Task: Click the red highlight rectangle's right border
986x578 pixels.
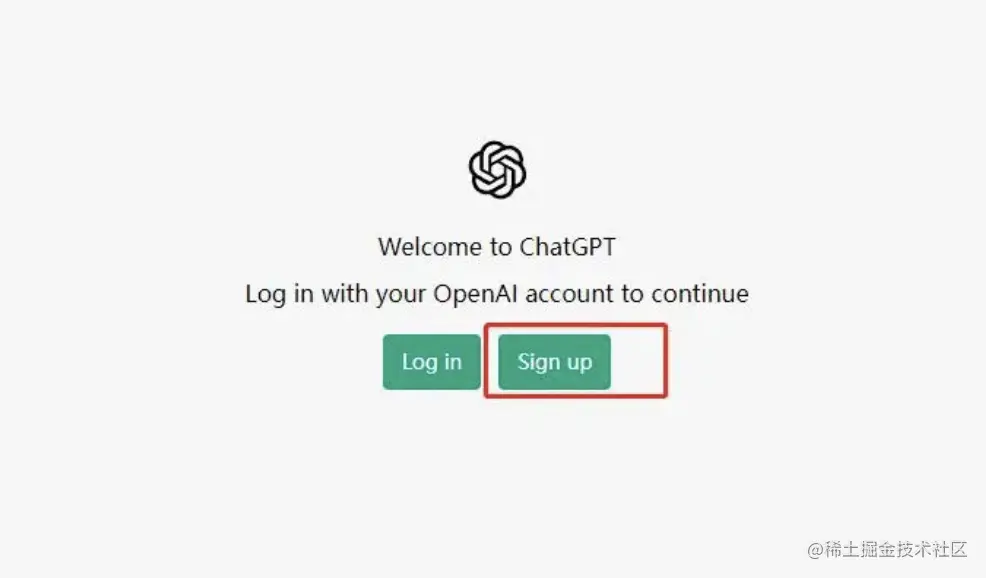Action: click(x=665, y=361)
